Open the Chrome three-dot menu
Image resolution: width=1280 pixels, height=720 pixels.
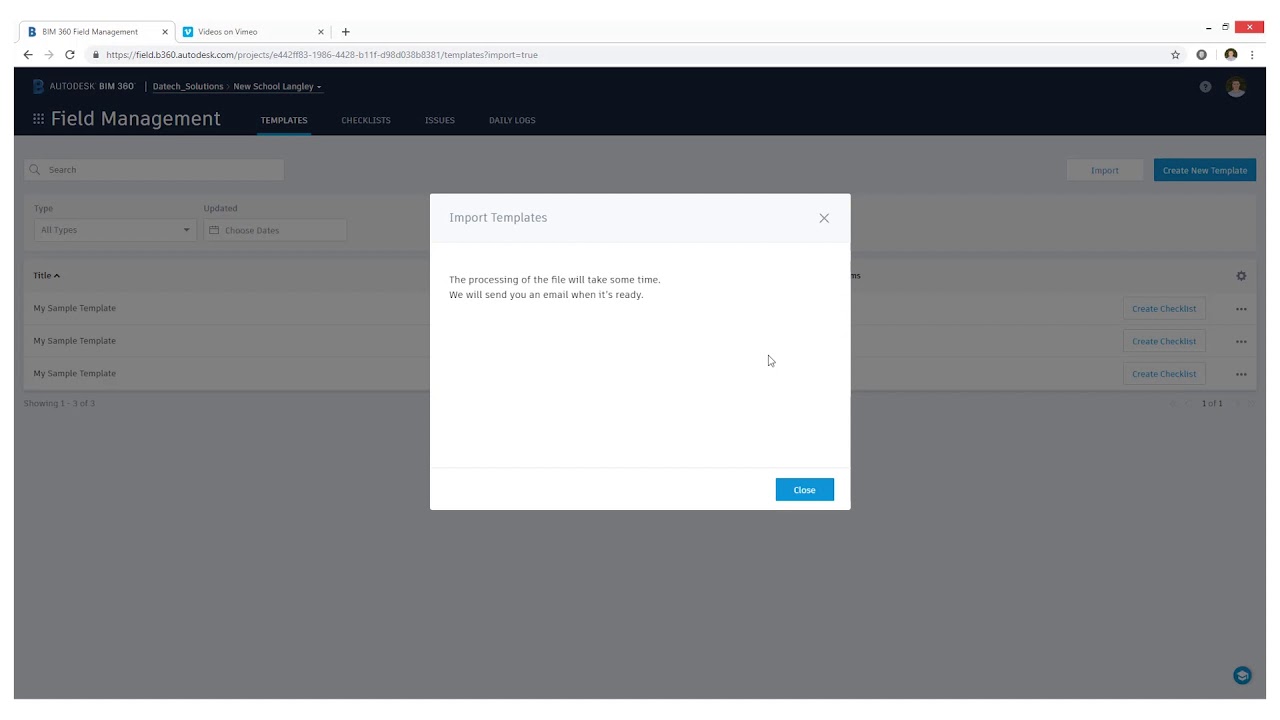pyautogui.click(x=1252, y=55)
